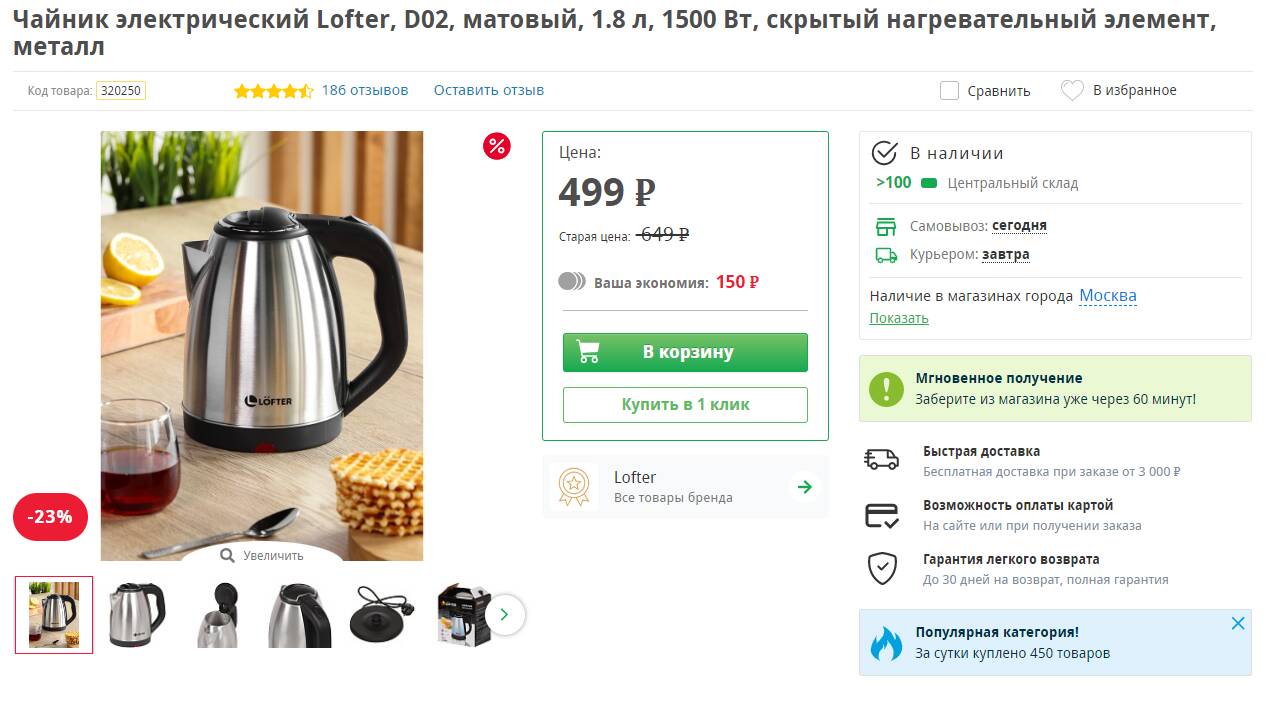This screenshot has width=1273, height=708.
Task: Click the magnifier zoom icon under the photo
Action: coord(228,556)
